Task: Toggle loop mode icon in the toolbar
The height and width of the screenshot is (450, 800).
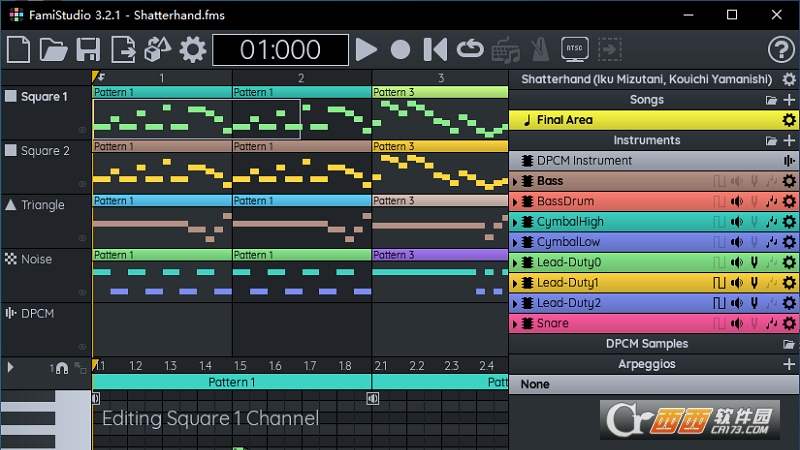Action: [x=470, y=49]
